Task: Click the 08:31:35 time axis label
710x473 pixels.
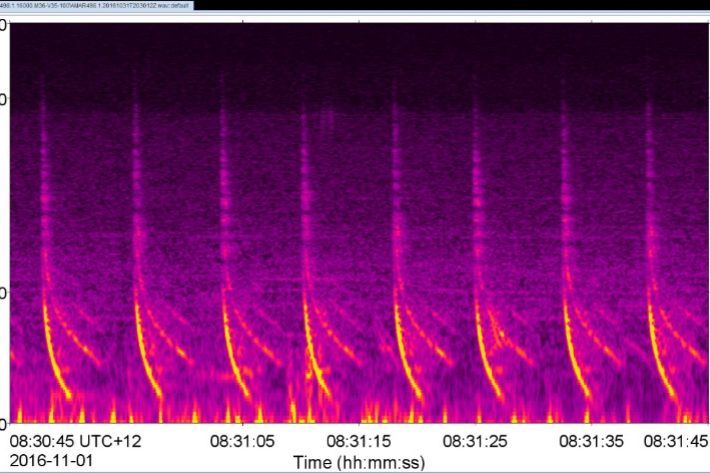Action: point(589,440)
